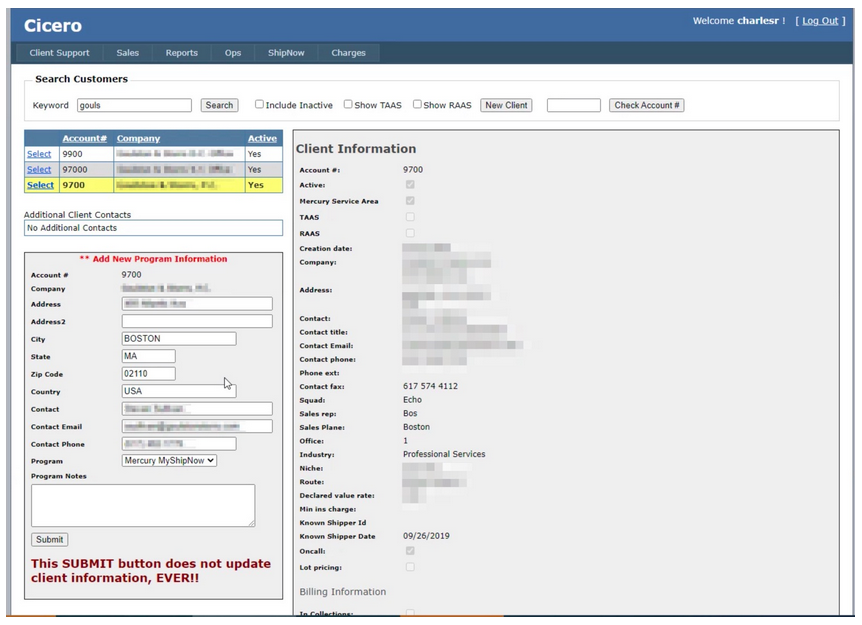
Task: Click the Cicero logo title
Action: click(x=53, y=25)
